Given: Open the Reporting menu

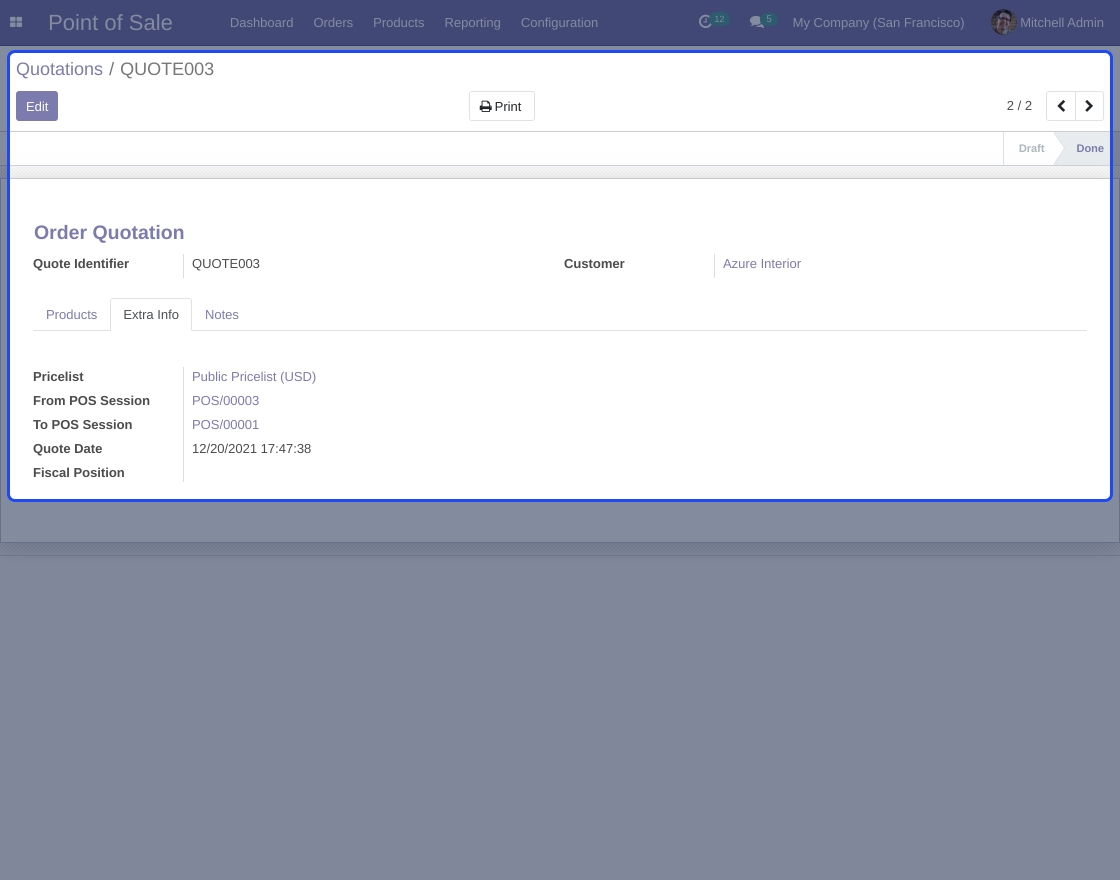Looking at the screenshot, I should click(472, 23).
